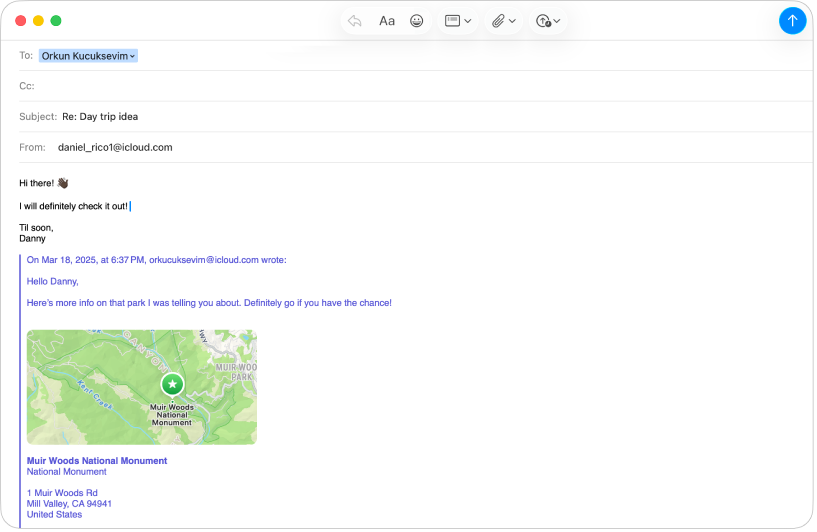Open the Aa text format options
This screenshot has height=532, width=817.
tap(388, 21)
